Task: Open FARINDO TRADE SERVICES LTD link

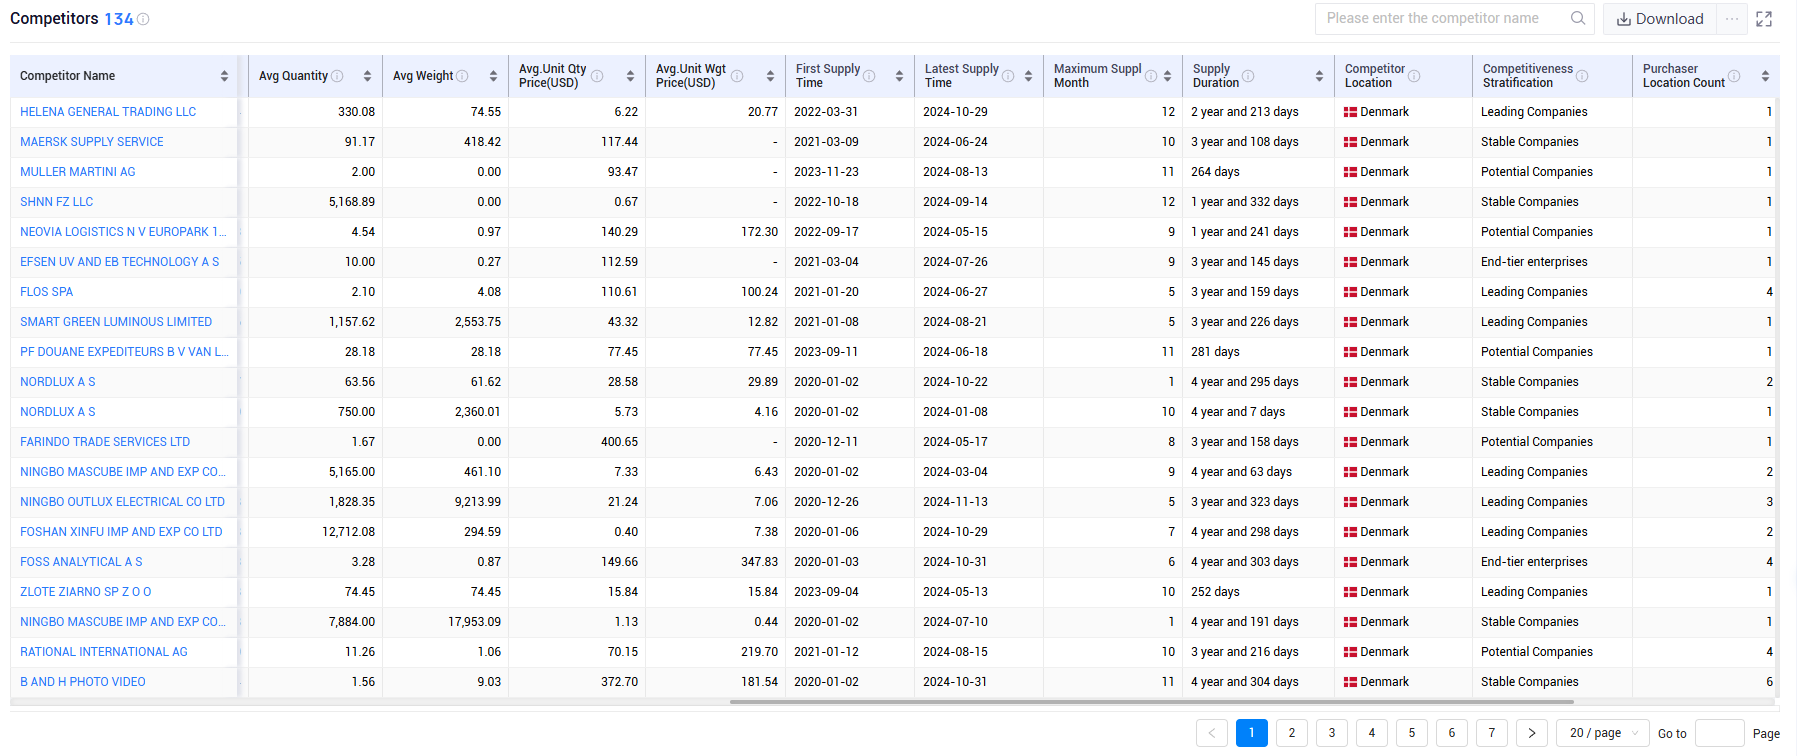Action: pyautogui.click(x=105, y=442)
